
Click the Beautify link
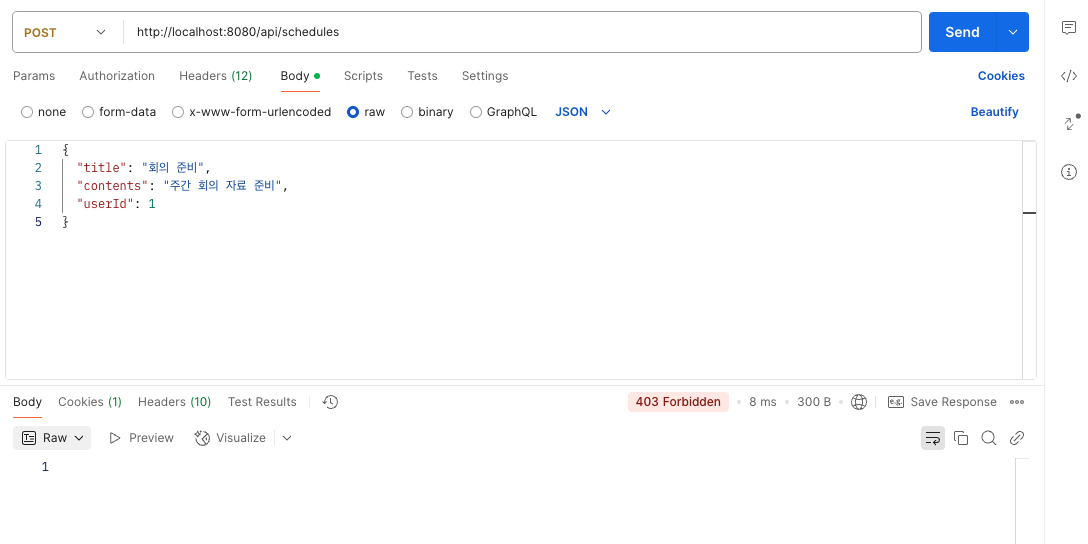(994, 112)
